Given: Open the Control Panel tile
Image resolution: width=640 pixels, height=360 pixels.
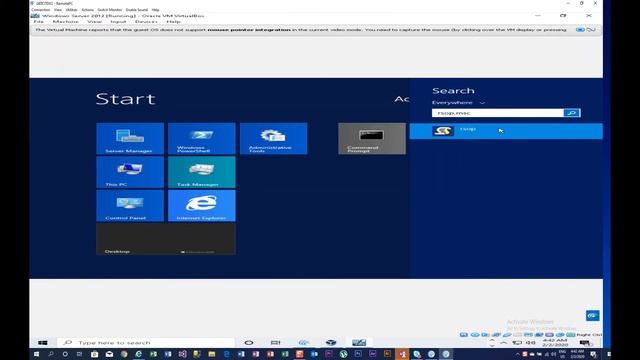Looking at the screenshot, I should click(130, 206).
